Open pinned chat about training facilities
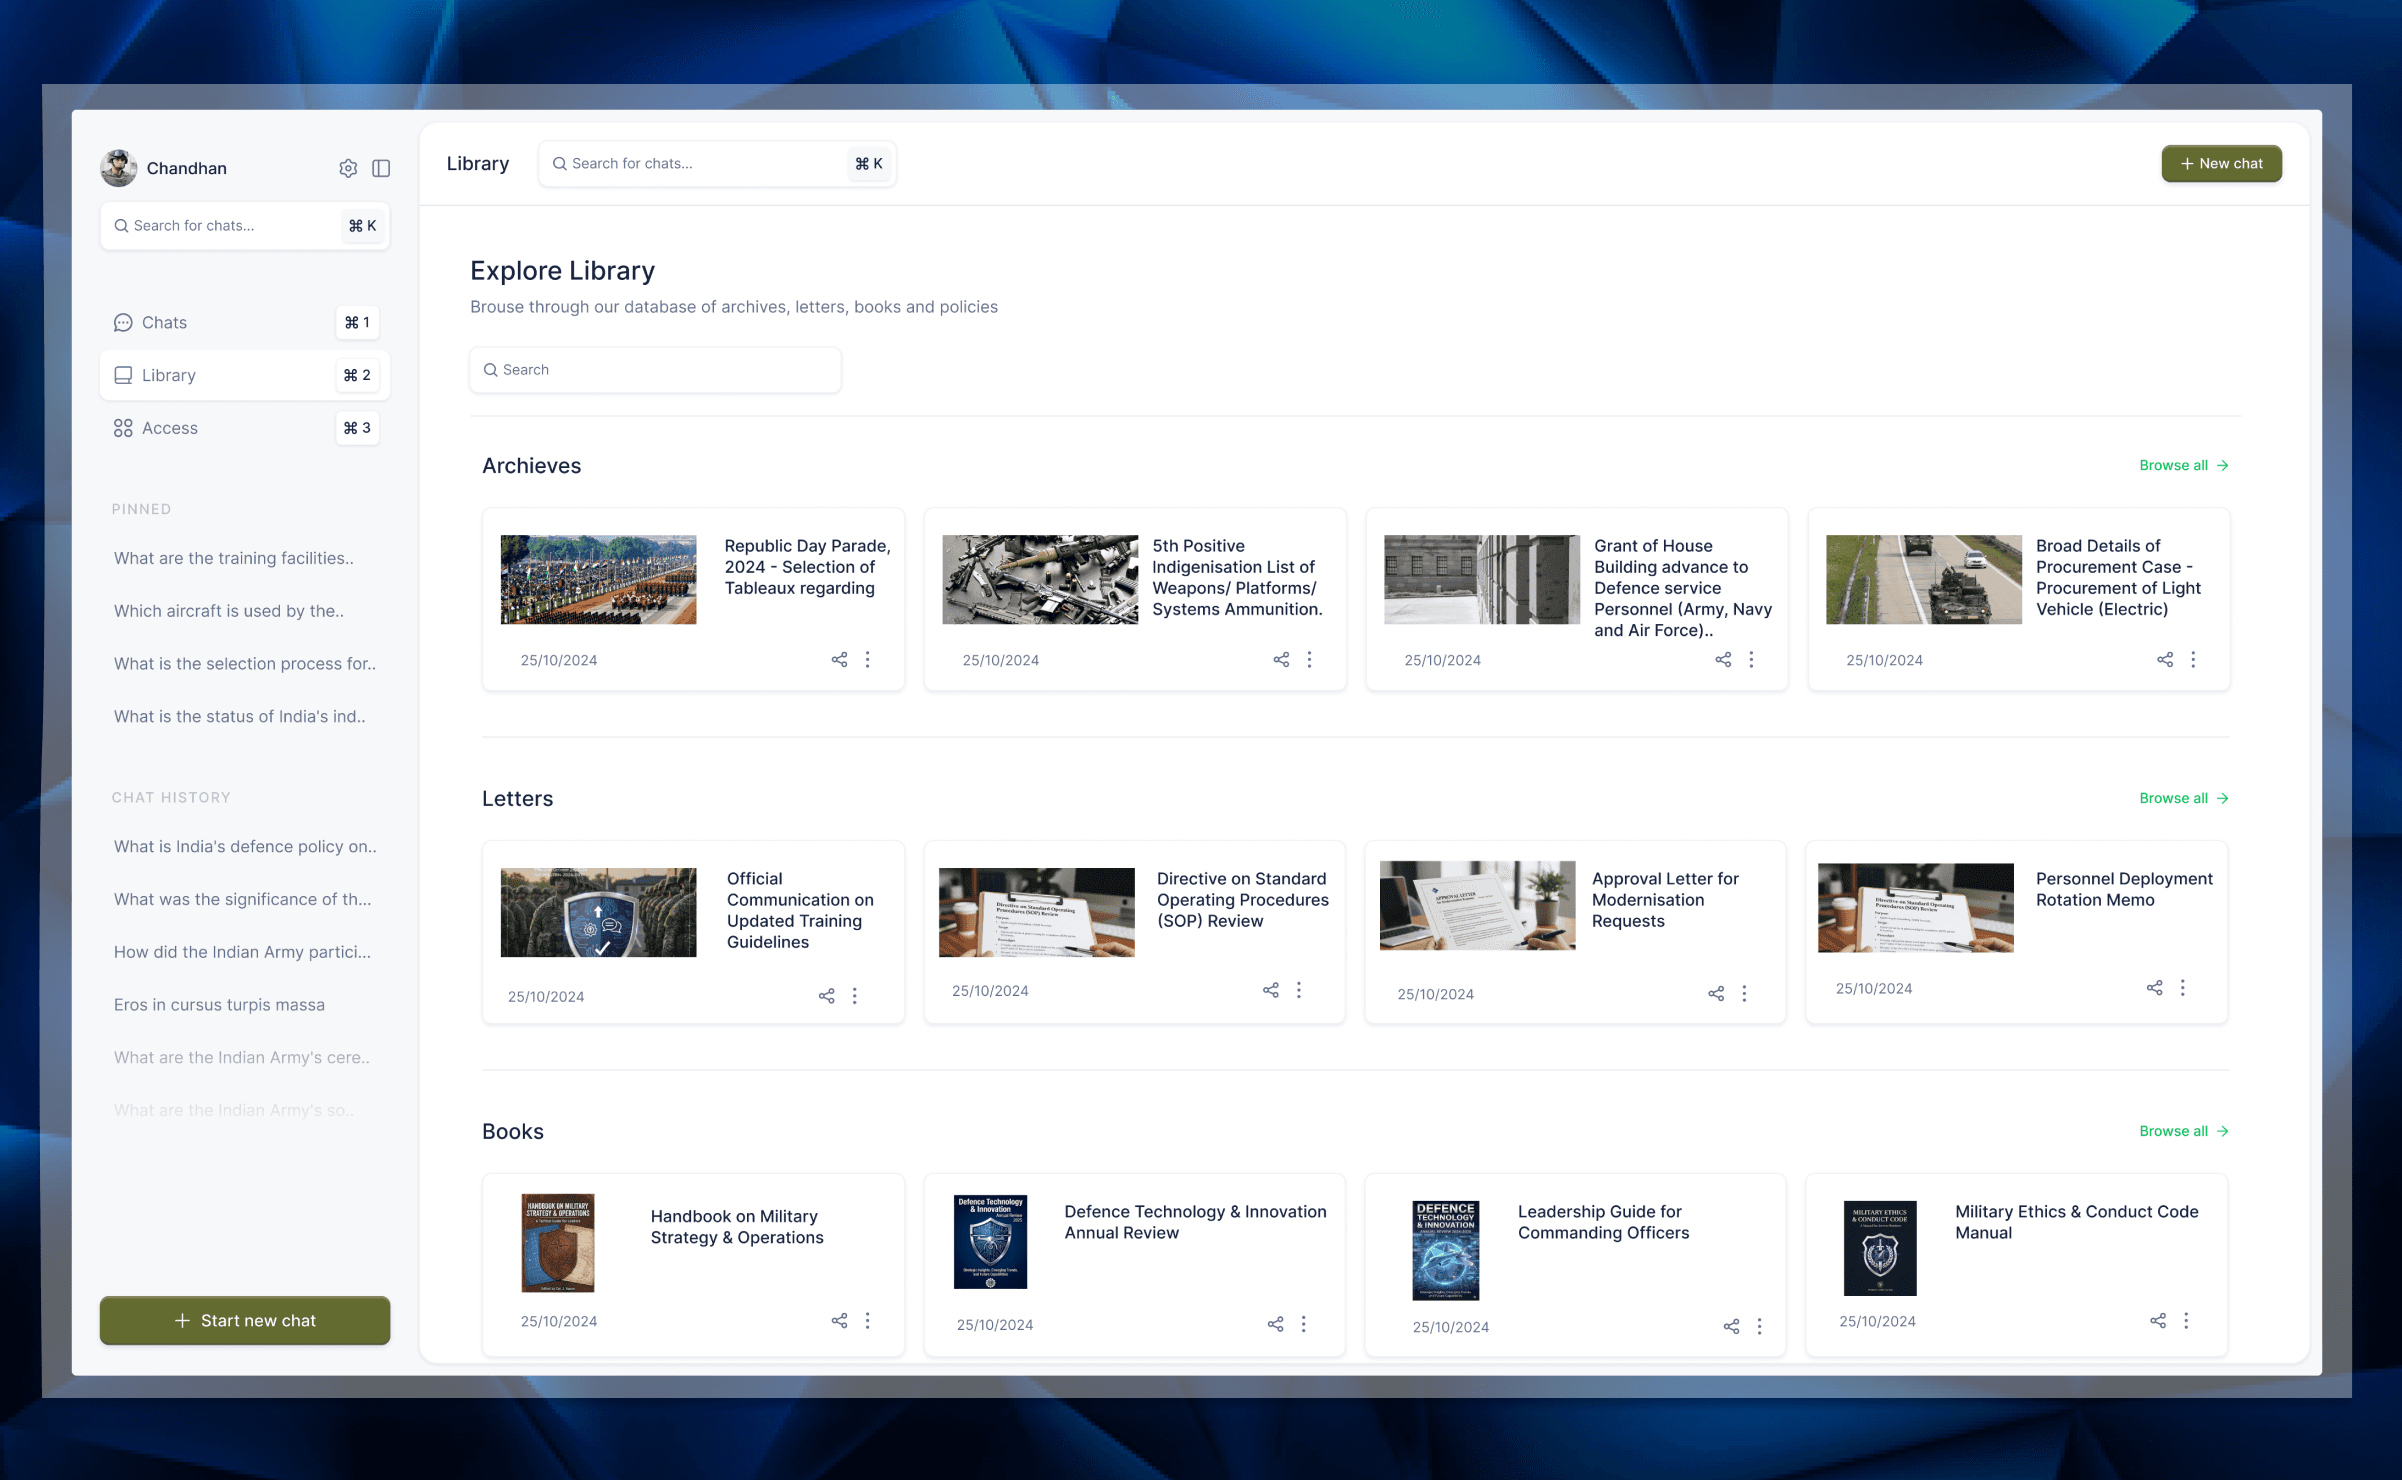This screenshot has height=1480, width=2402. 234,558
